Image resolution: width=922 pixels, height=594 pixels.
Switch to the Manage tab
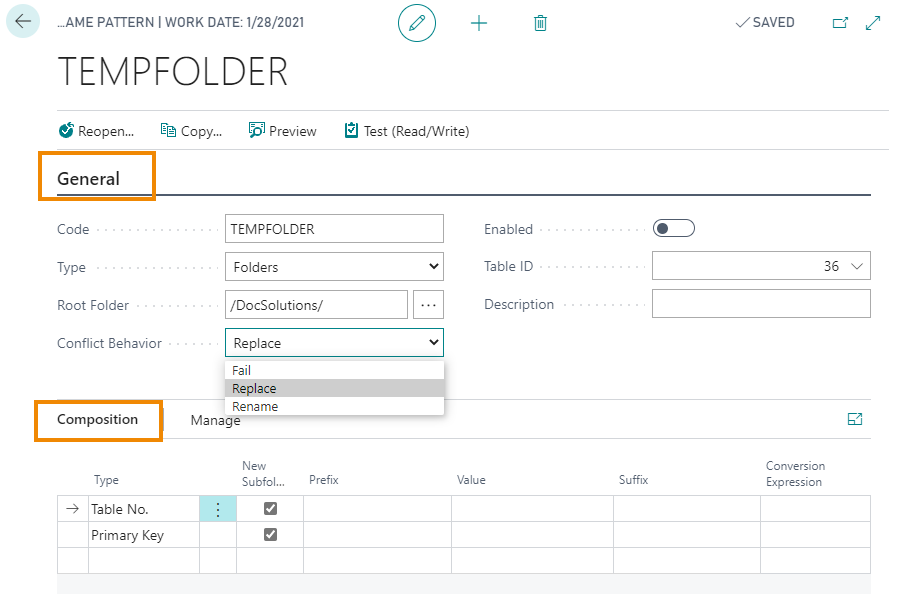(x=215, y=421)
